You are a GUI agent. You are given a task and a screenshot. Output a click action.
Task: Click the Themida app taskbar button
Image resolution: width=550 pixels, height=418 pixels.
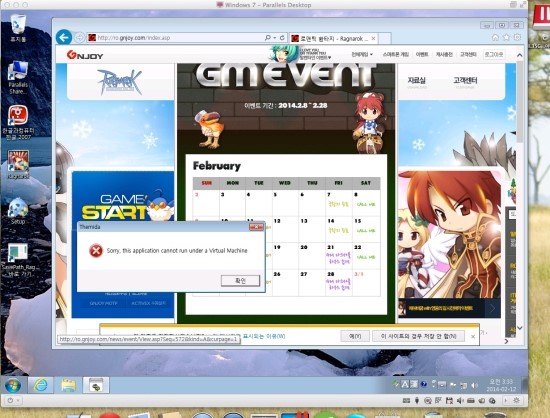96,385
